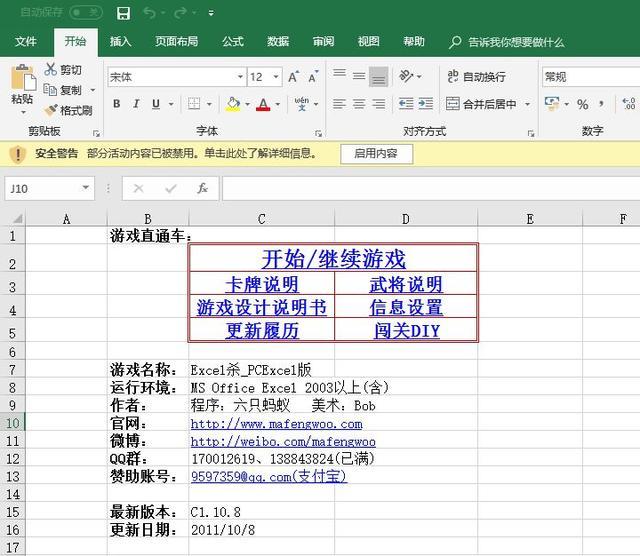This screenshot has height=556, width=640.
Task: Expand the 复制 dropdown arrow
Action: pos(93,90)
